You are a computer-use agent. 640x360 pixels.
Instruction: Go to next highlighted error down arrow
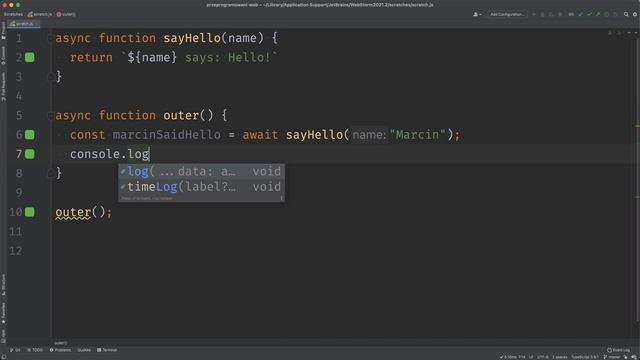click(x=636, y=33)
